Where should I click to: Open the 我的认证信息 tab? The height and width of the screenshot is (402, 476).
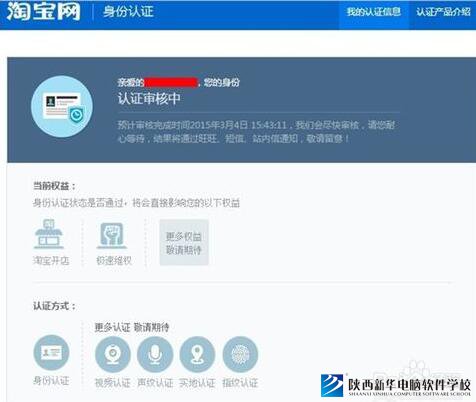[x=374, y=12]
